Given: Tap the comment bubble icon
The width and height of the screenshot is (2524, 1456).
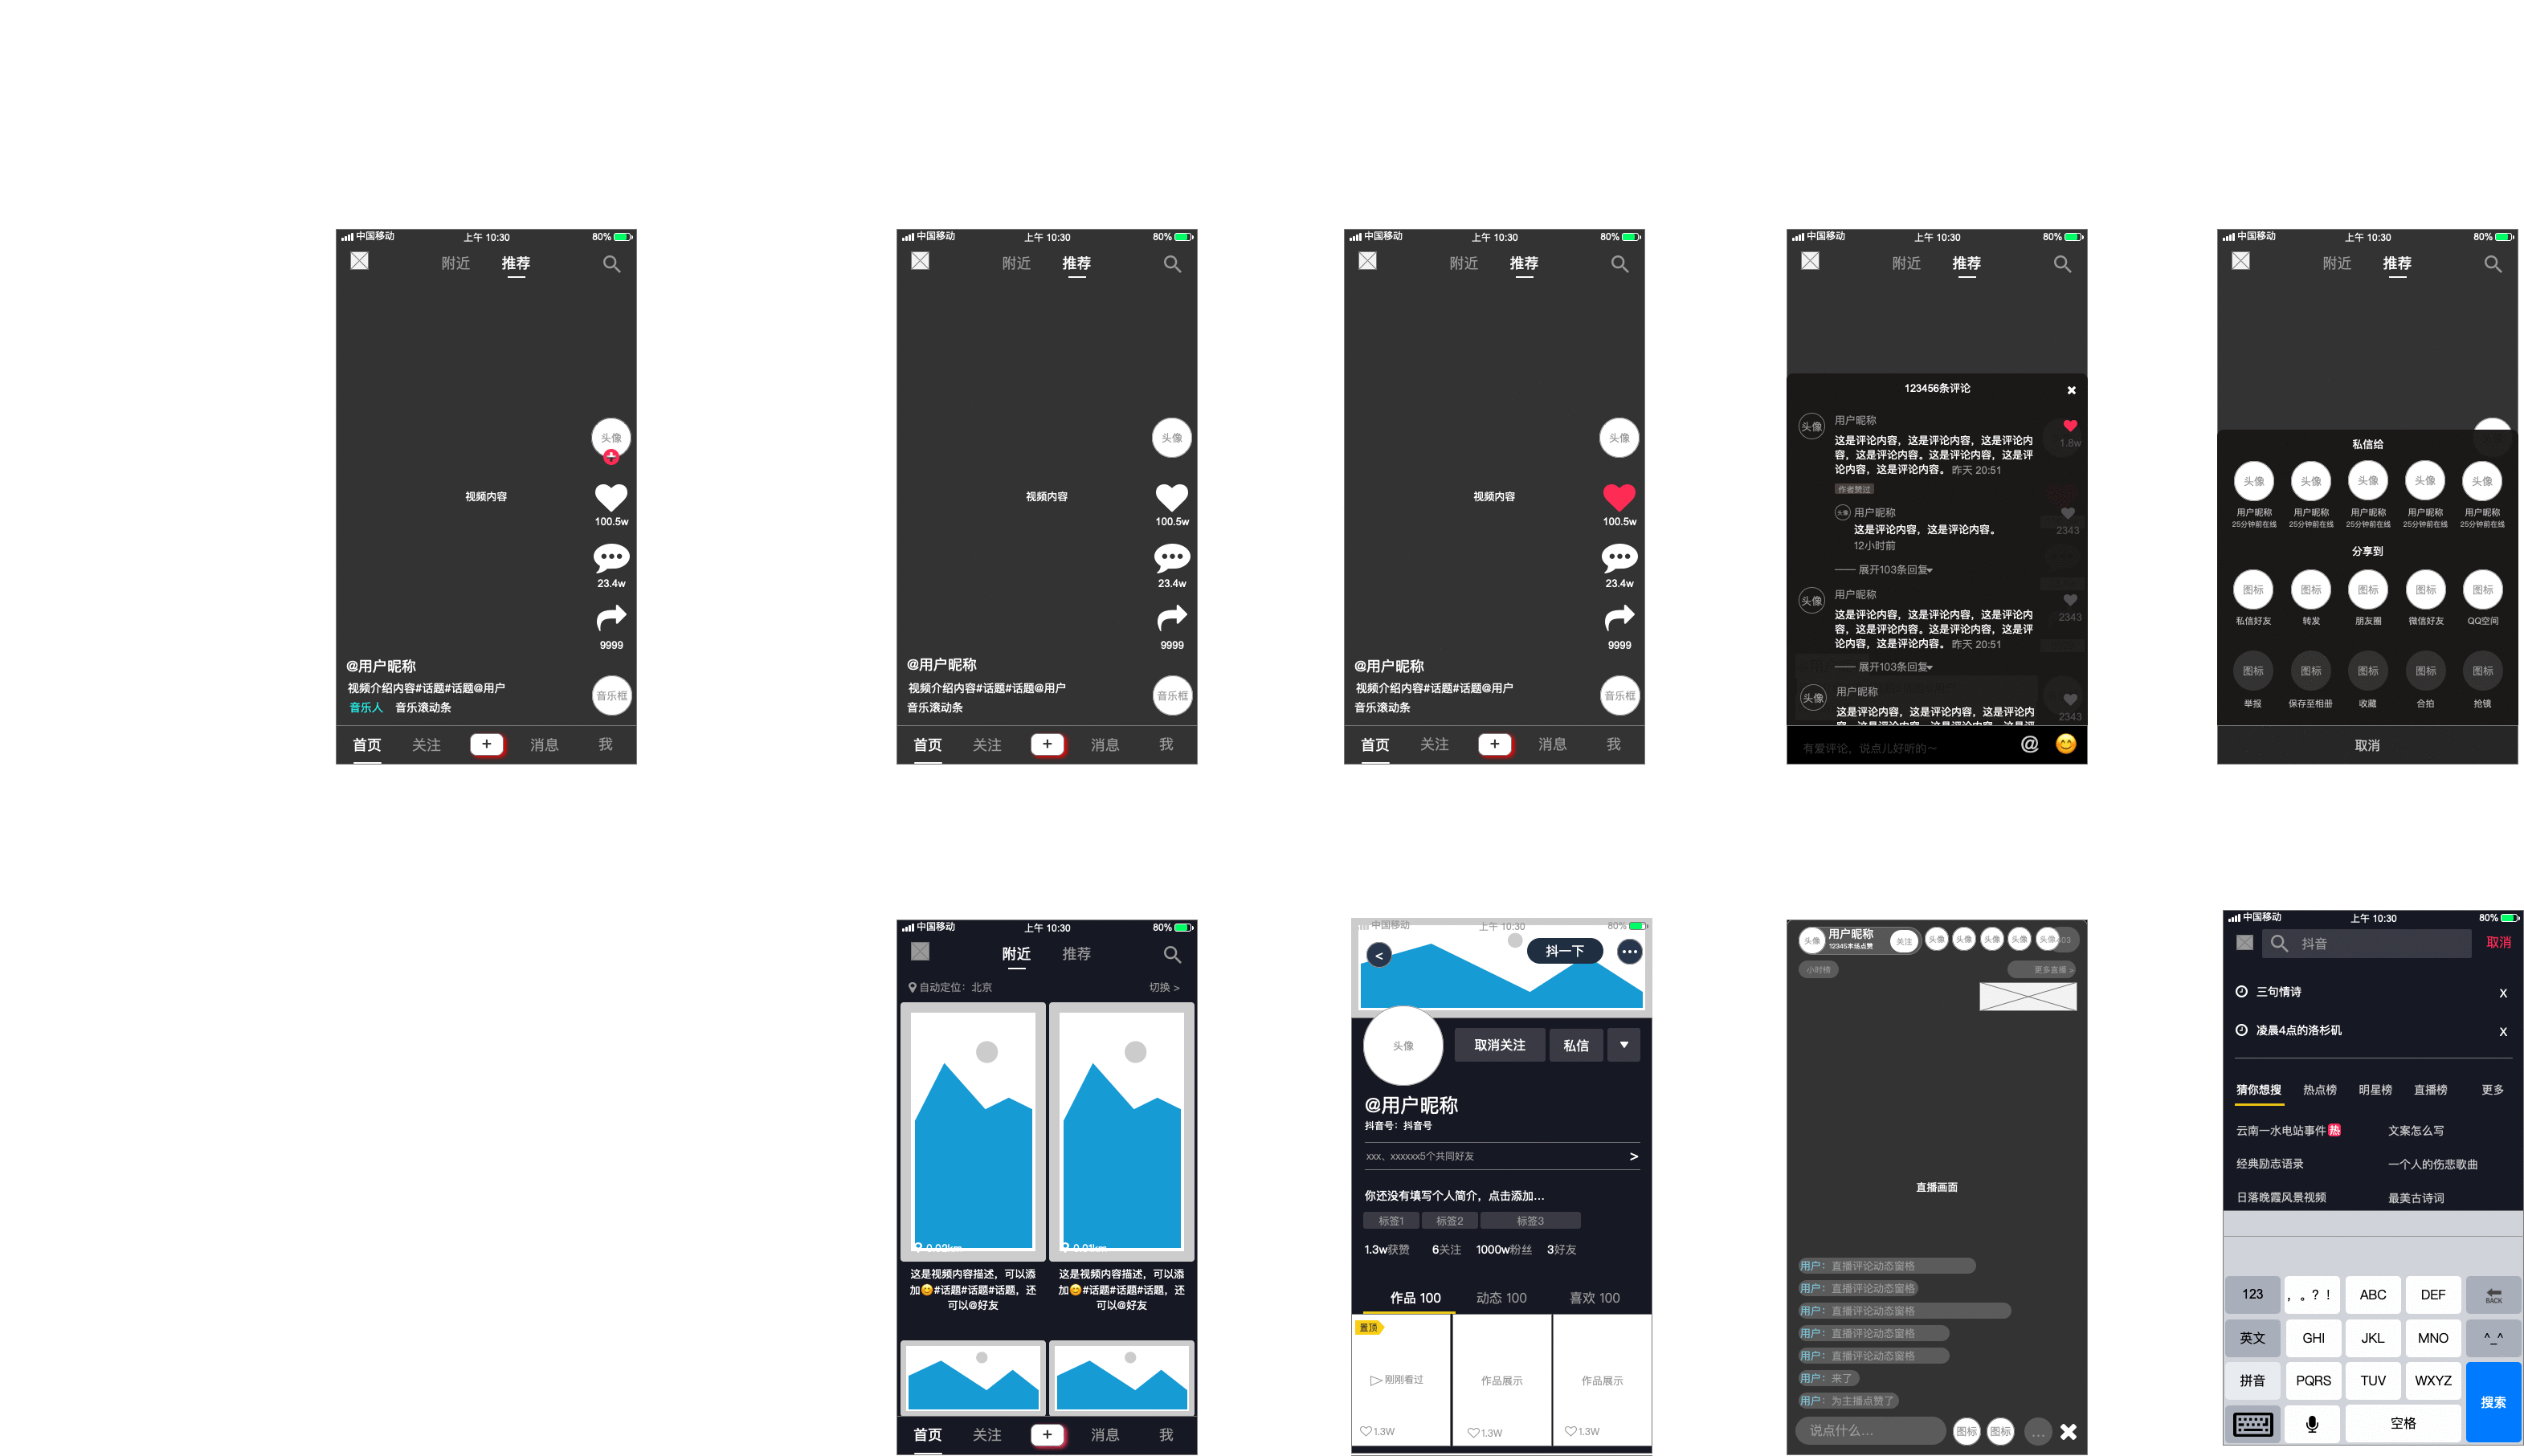Looking at the screenshot, I should pos(606,557).
